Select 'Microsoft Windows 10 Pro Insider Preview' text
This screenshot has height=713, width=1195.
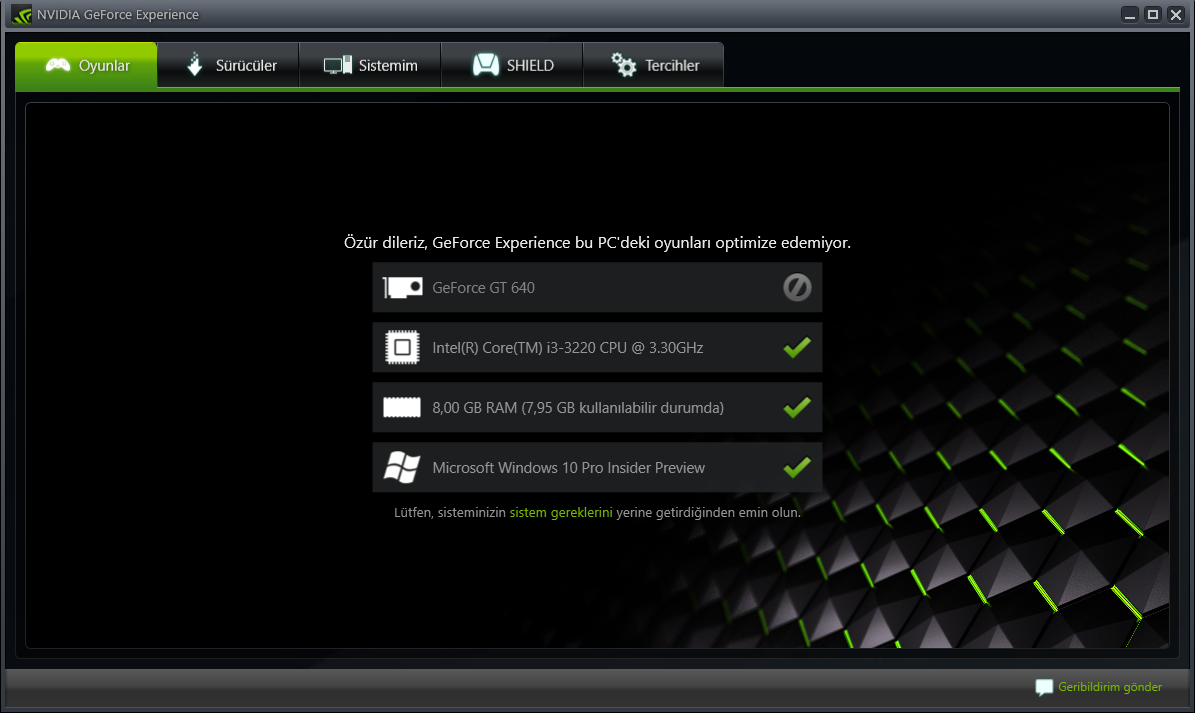click(569, 468)
